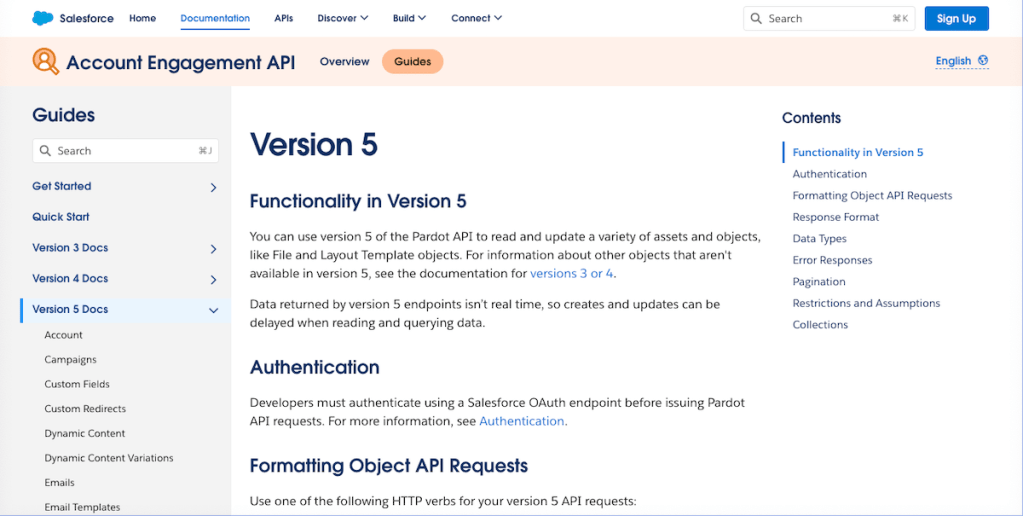This screenshot has height=516, width=1023.
Task: Open APIs in top navigation
Action: pyautogui.click(x=283, y=18)
